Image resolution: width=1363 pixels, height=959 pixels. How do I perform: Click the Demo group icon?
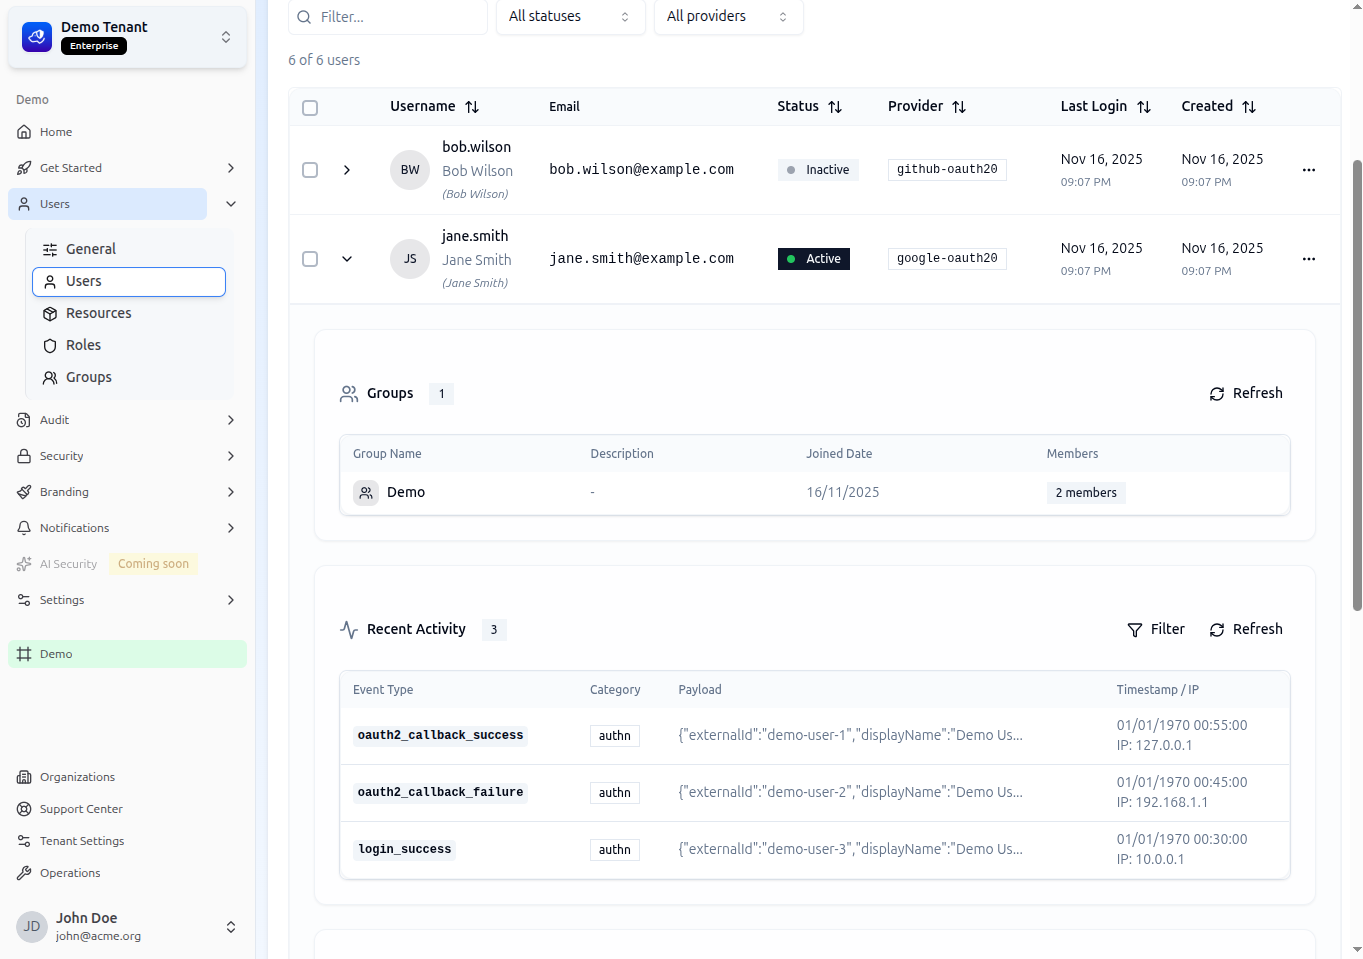[366, 493]
